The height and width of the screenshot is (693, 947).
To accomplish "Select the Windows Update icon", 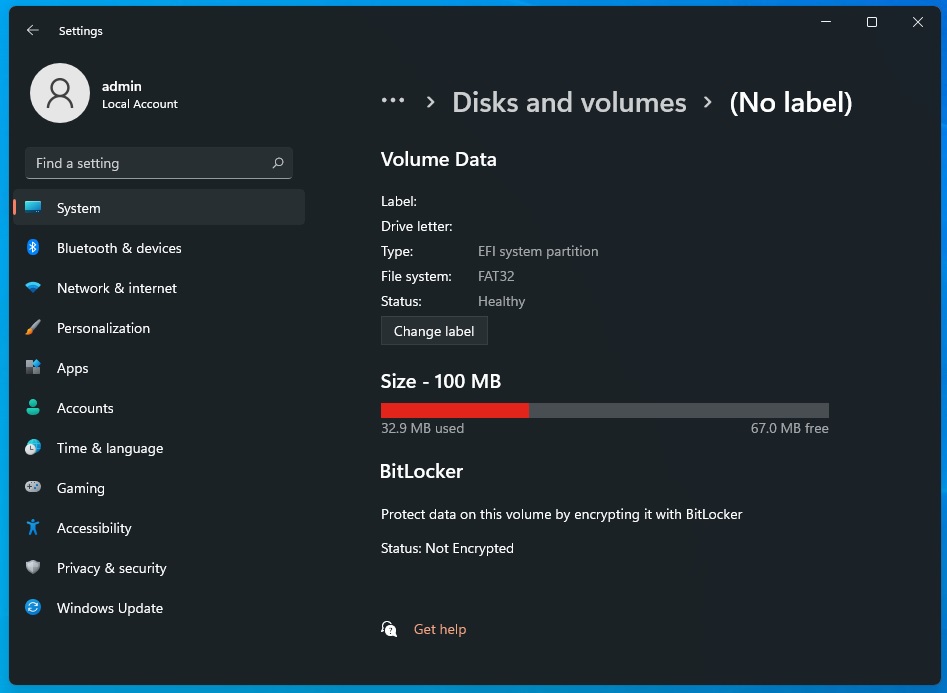I will 33,608.
